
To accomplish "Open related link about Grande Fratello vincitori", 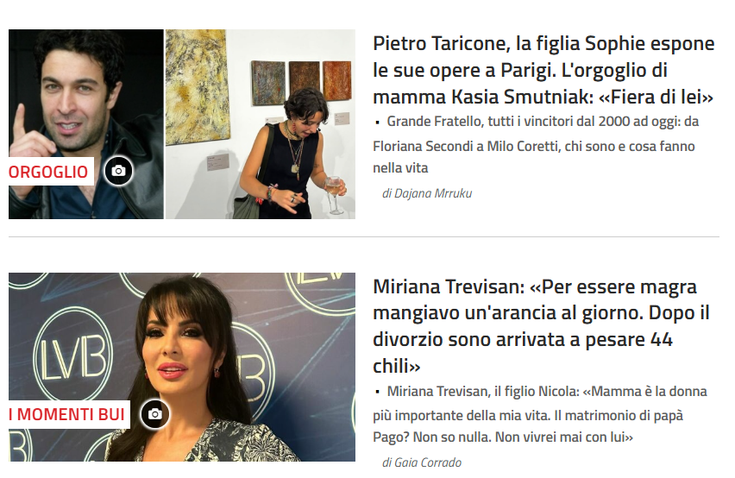I will pyautogui.click(x=536, y=145).
